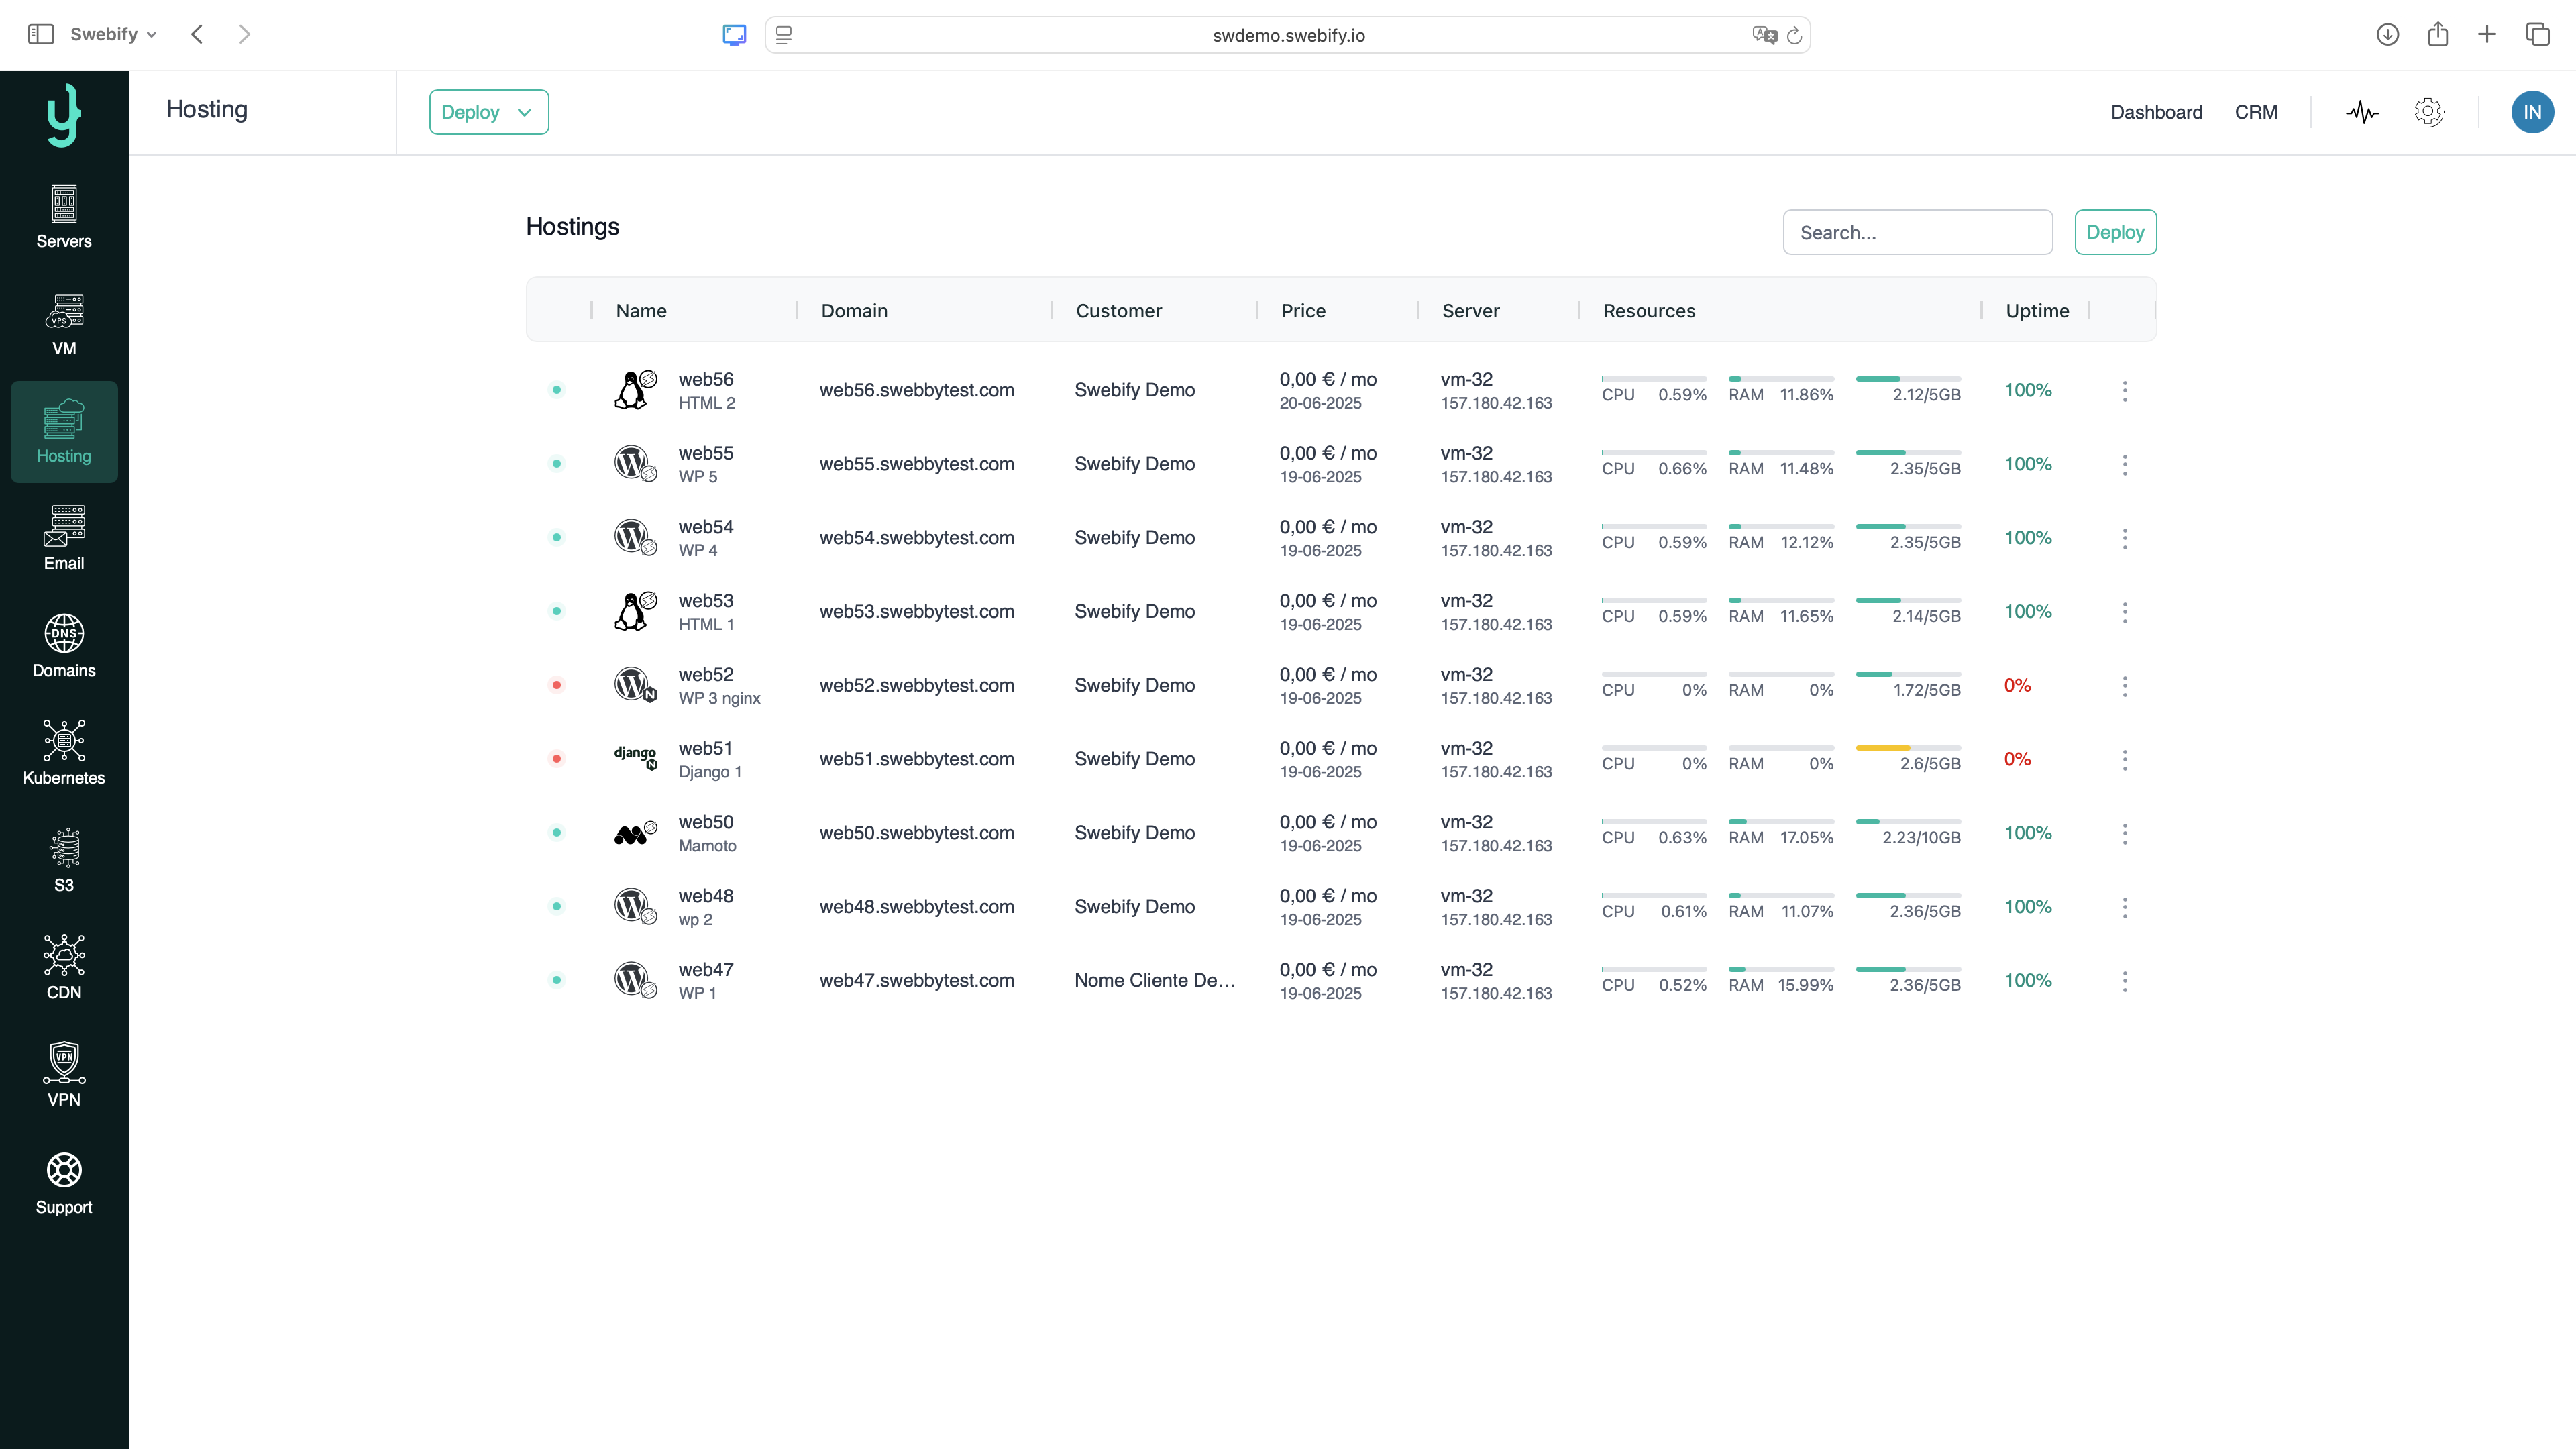Open a new browser tab
This screenshot has width=2576, height=1449.
[x=2486, y=34]
